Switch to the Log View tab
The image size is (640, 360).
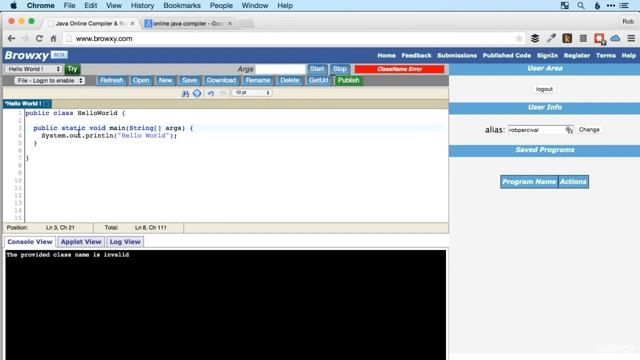coord(125,242)
